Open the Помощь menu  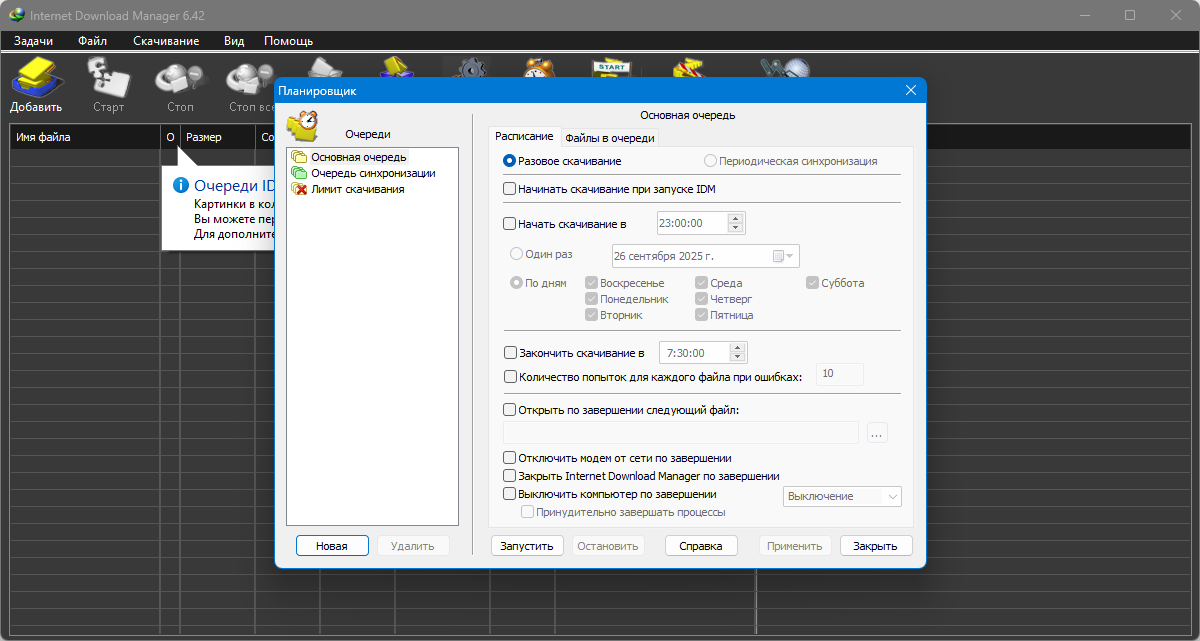(x=288, y=41)
